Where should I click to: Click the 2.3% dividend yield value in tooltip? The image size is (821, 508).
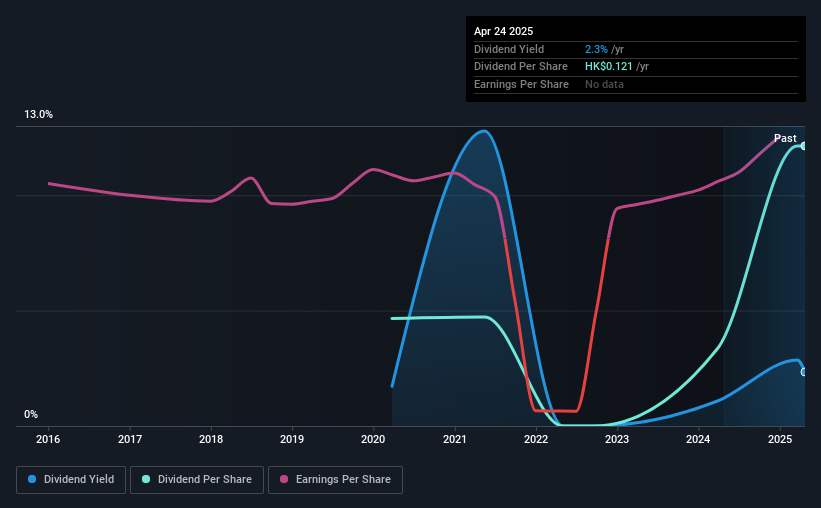[x=596, y=49]
